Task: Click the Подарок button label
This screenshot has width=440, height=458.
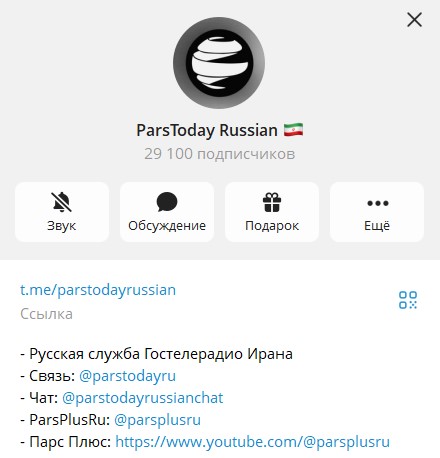Action: (272, 226)
